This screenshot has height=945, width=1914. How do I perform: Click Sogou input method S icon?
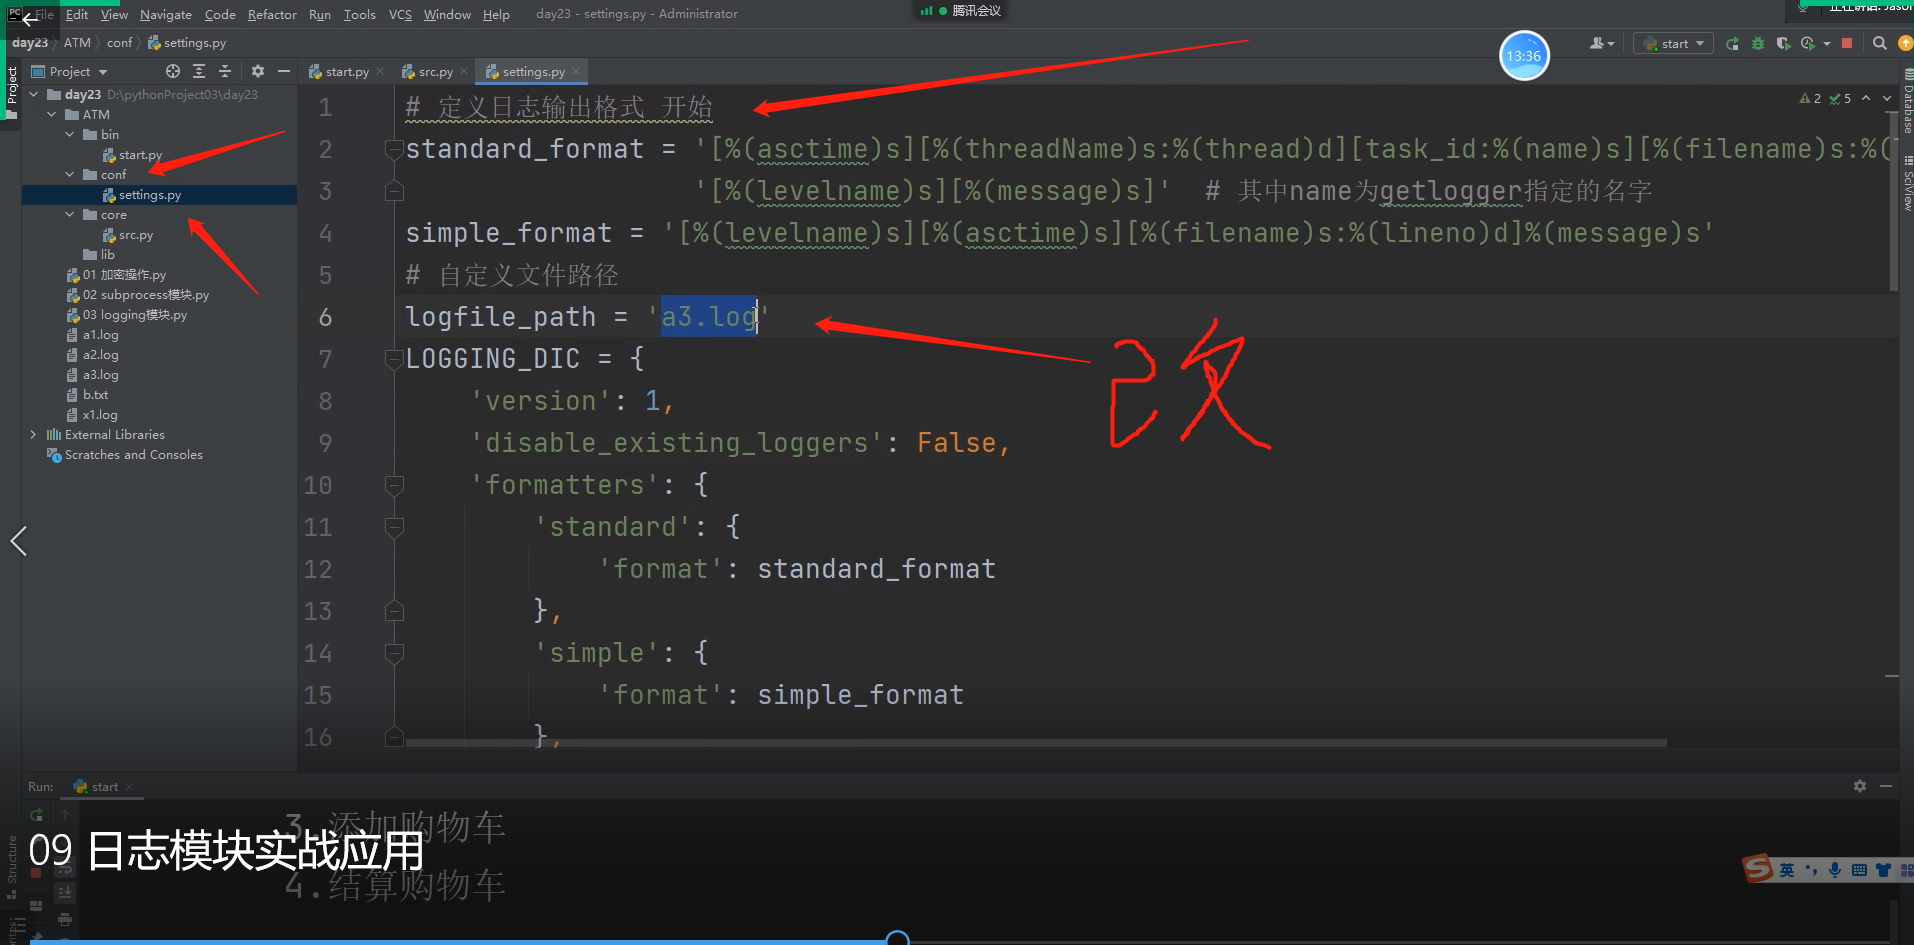[1758, 868]
